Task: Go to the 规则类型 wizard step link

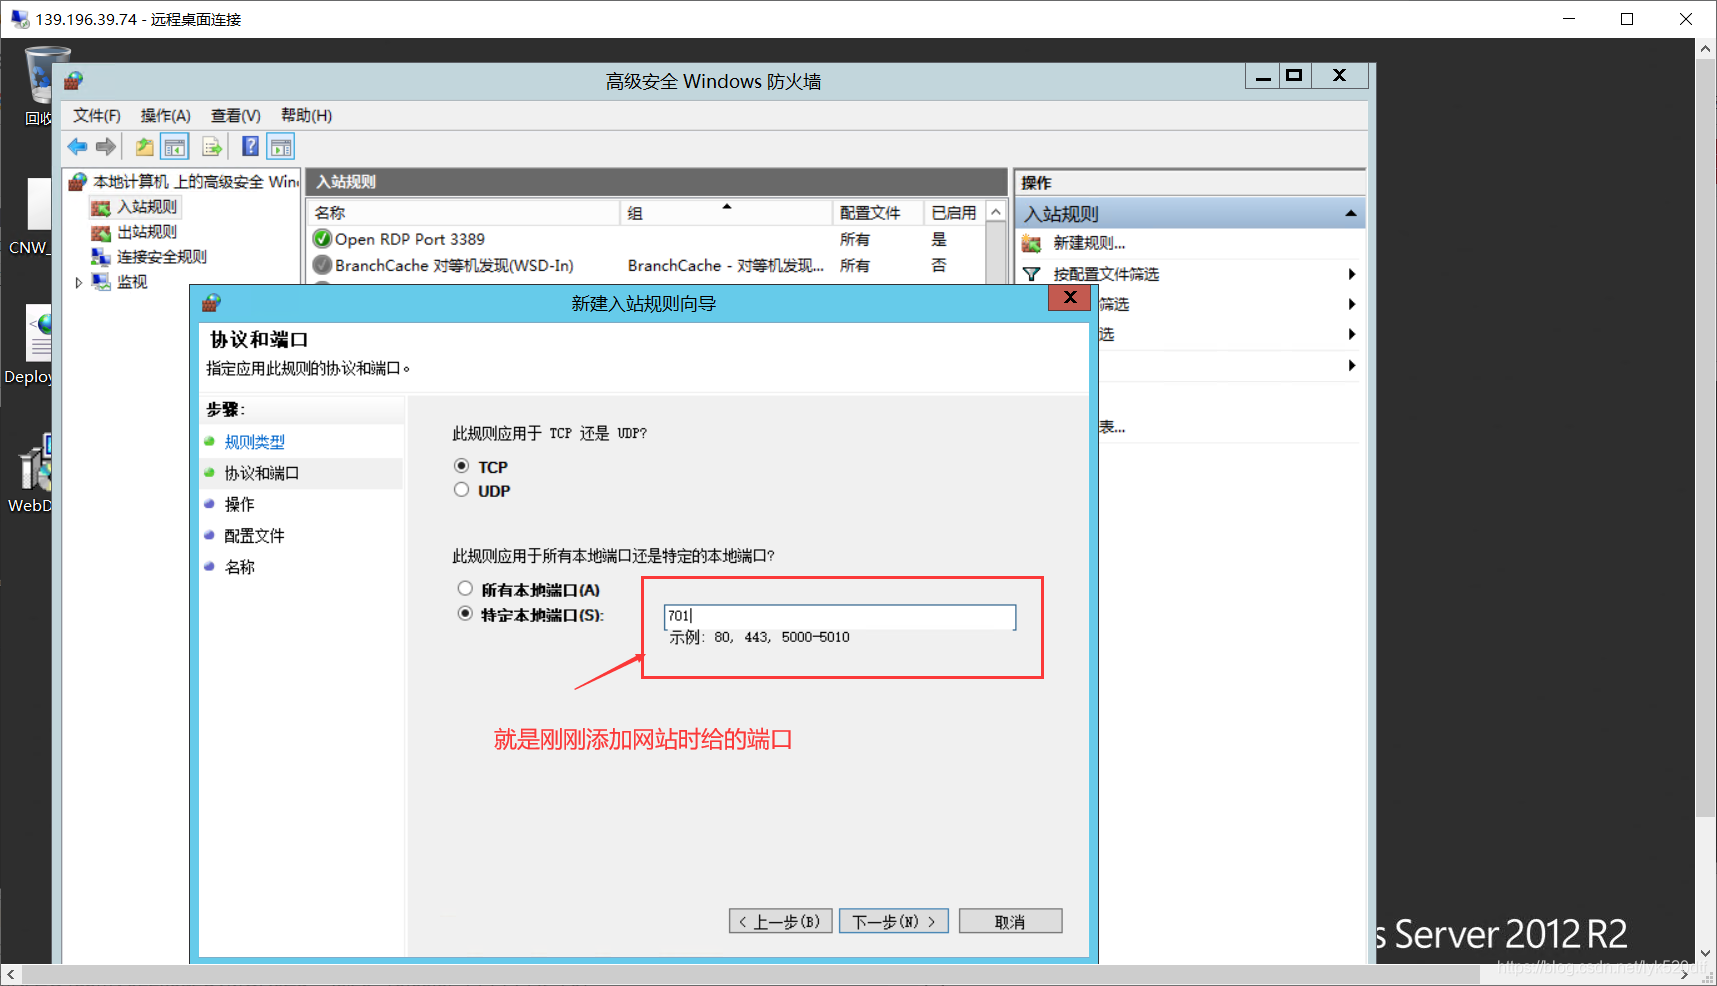Action: pos(254,441)
